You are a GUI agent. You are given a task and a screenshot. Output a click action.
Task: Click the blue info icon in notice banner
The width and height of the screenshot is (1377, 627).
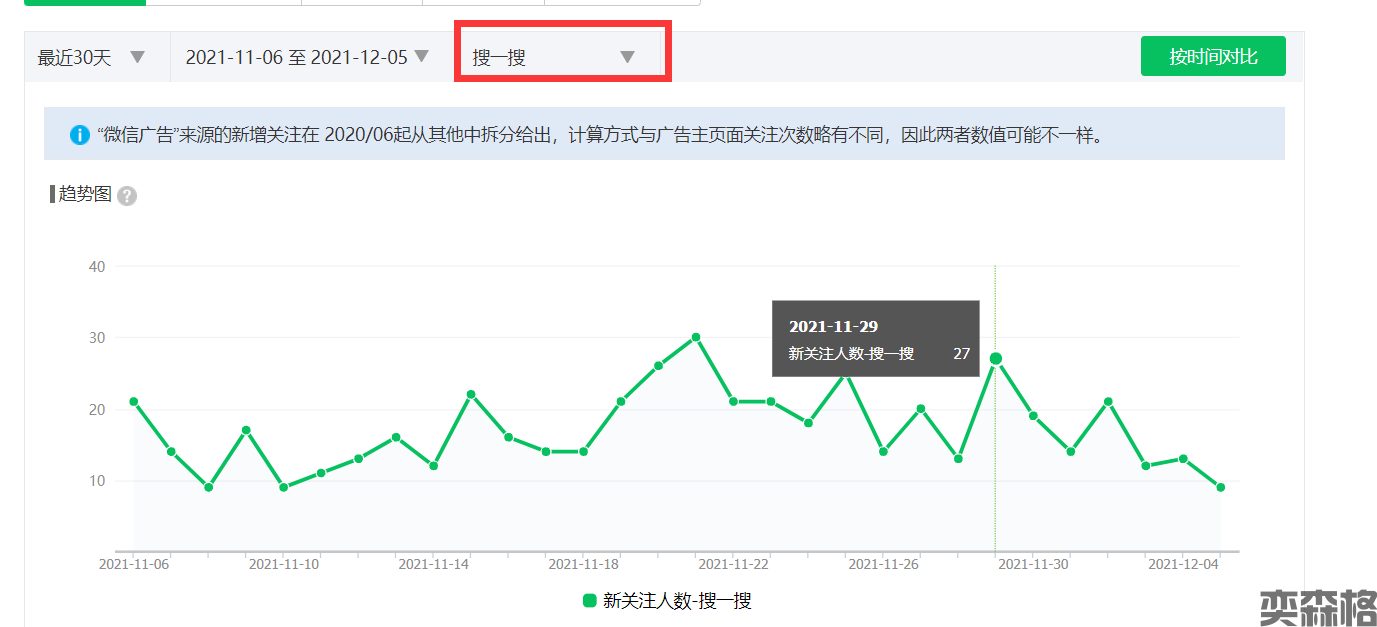click(x=80, y=135)
